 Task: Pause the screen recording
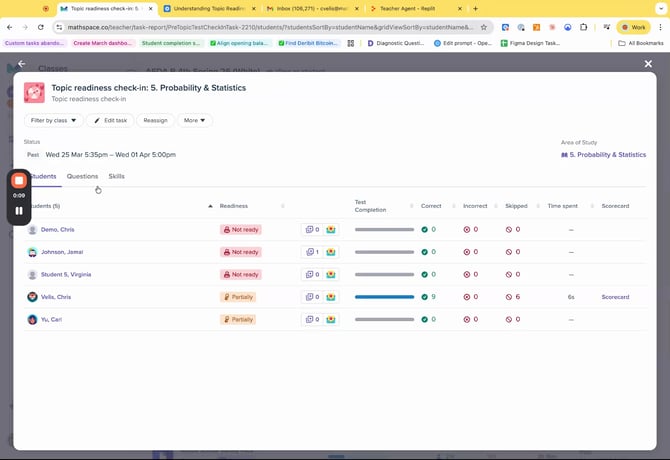pos(19,211)
